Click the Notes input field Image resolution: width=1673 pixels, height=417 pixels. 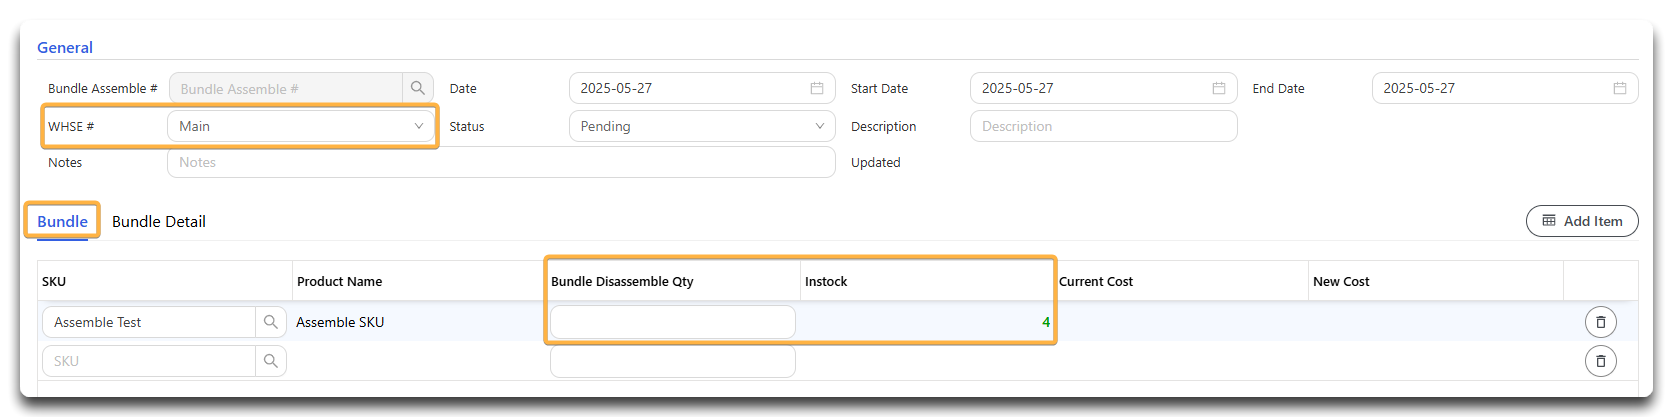coord(501,162)
